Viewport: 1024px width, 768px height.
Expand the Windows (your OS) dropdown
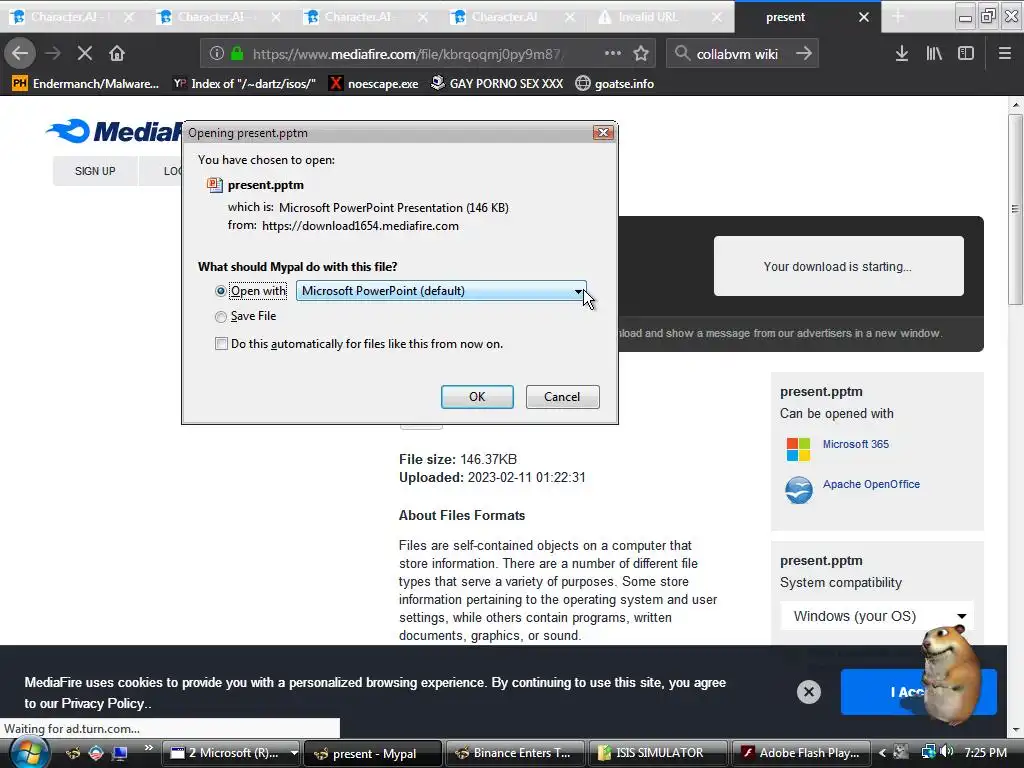point(877,616)
